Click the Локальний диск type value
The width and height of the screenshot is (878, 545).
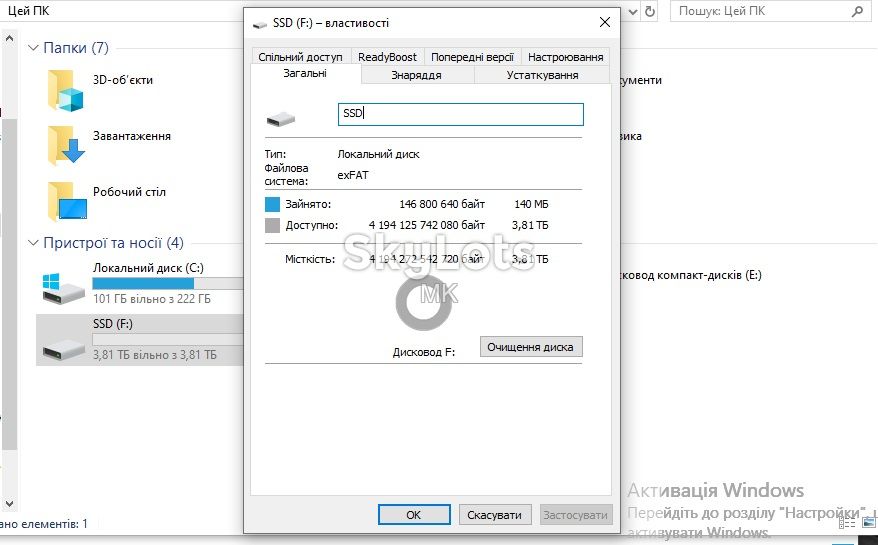pyautogui.click(x=379, y=154)
